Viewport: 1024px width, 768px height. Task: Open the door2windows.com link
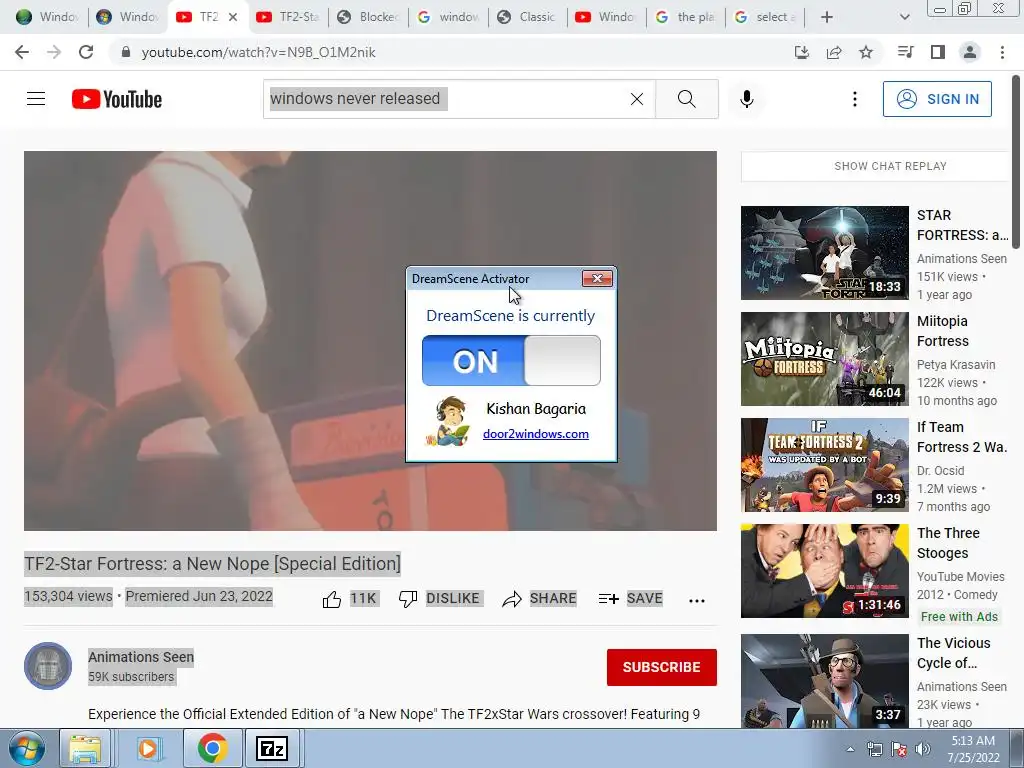click(x=536, y=434)
